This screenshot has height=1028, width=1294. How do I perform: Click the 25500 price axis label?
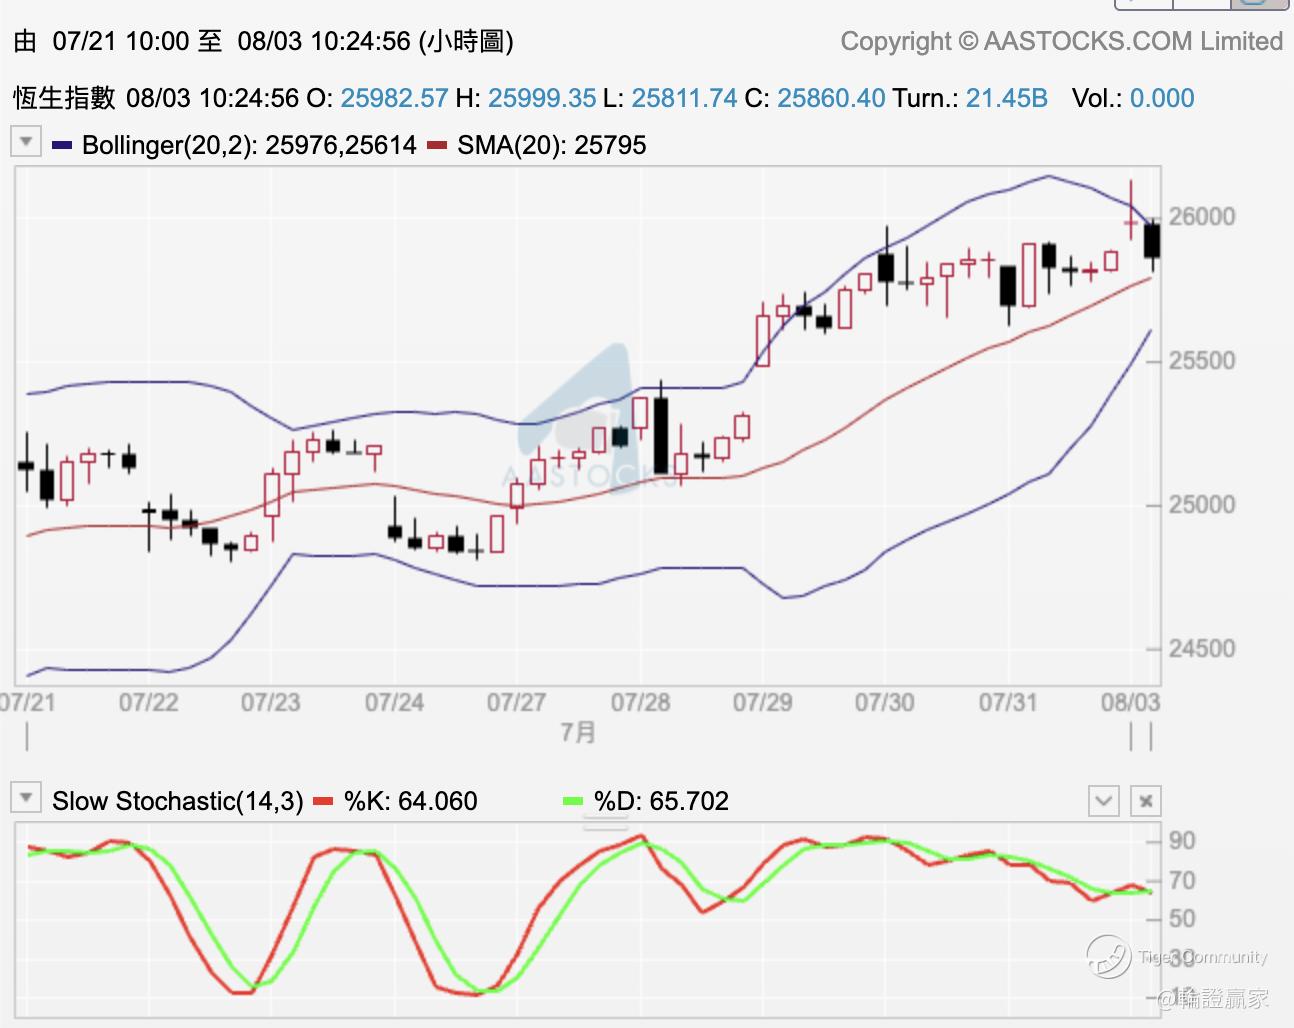pyautogui.click(x=1202, y=360)
